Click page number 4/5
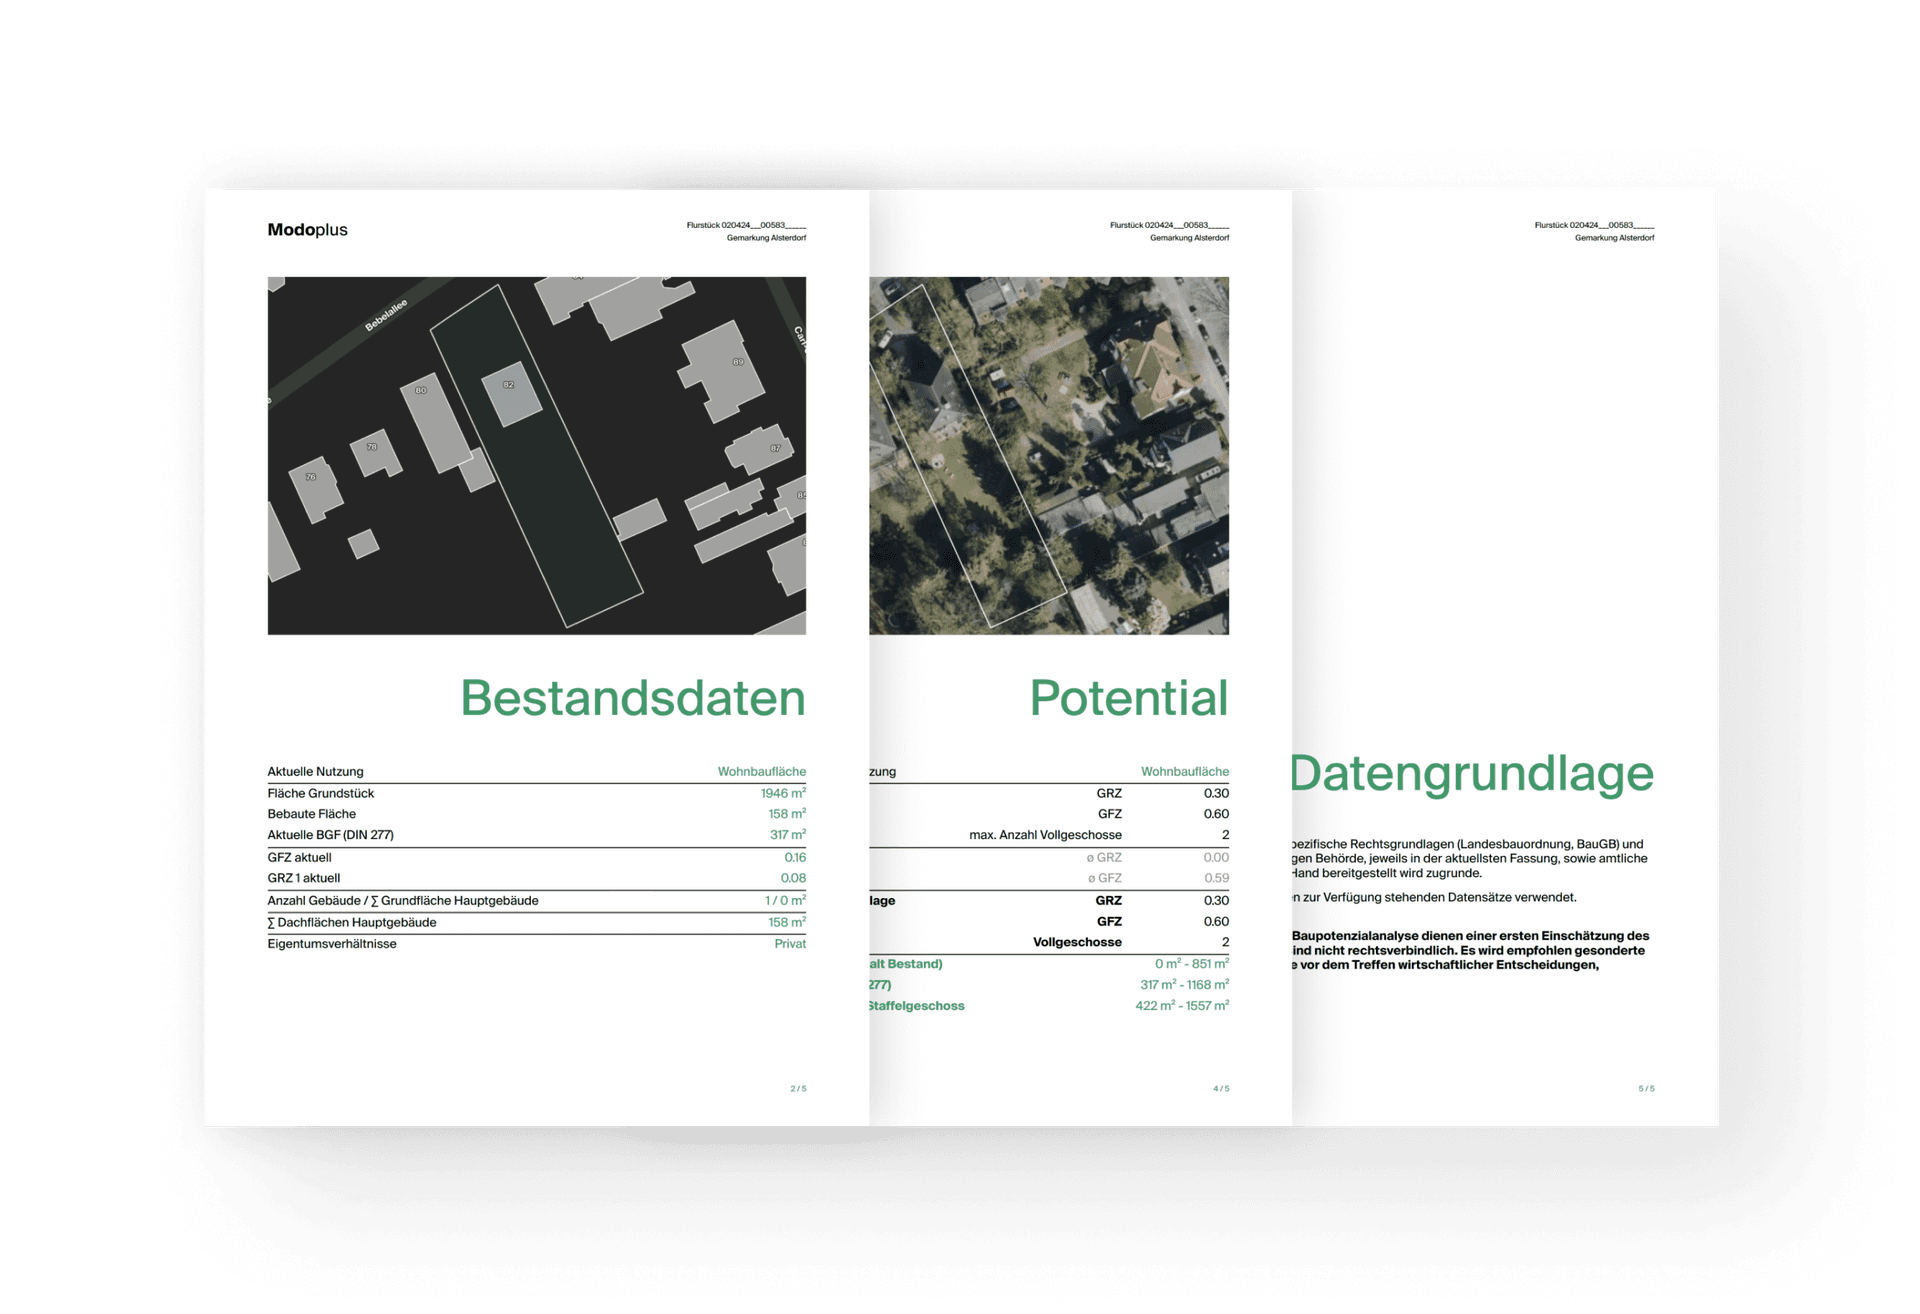This screenshot has height=1314, width=1920. tap(1221, 1088)
